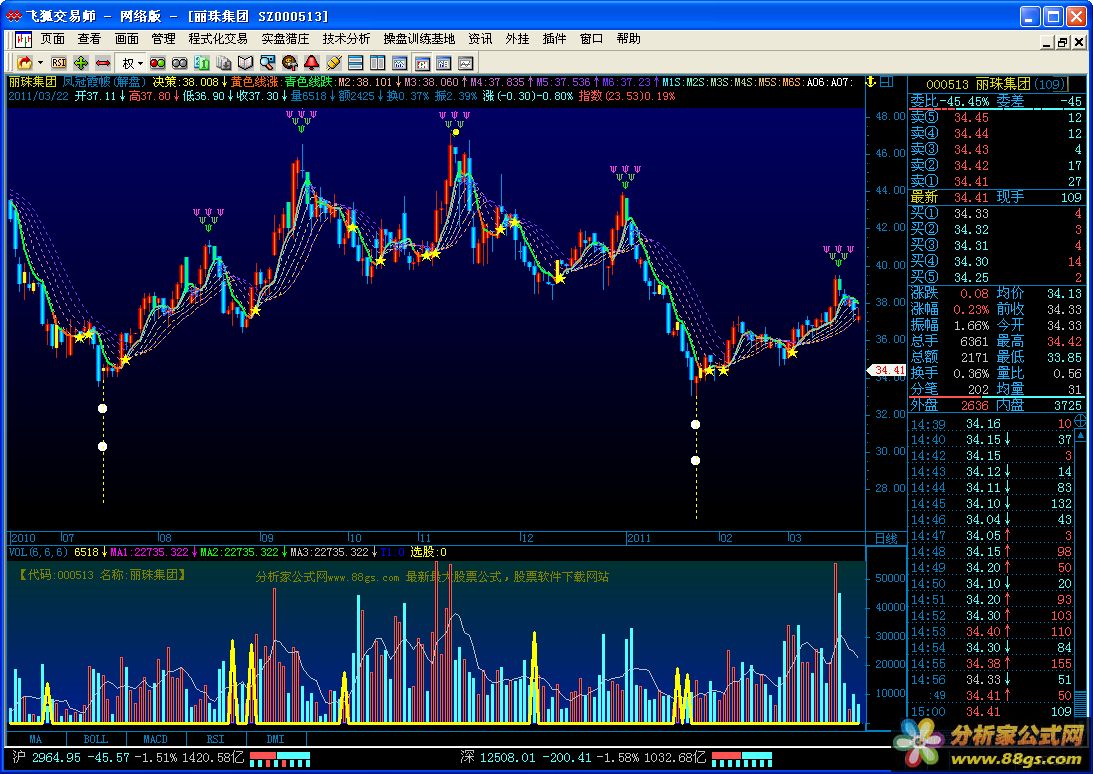The height and width of the screenshot is (774, 1093).
Task: Click stock title 000513 丽珠集团 in quote panel
Action: [x=995, y=84]
